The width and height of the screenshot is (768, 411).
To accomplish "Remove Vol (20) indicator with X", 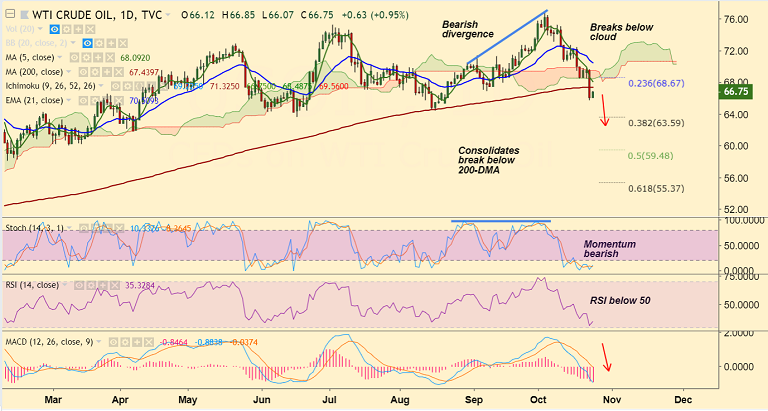I will coord(90,29).
